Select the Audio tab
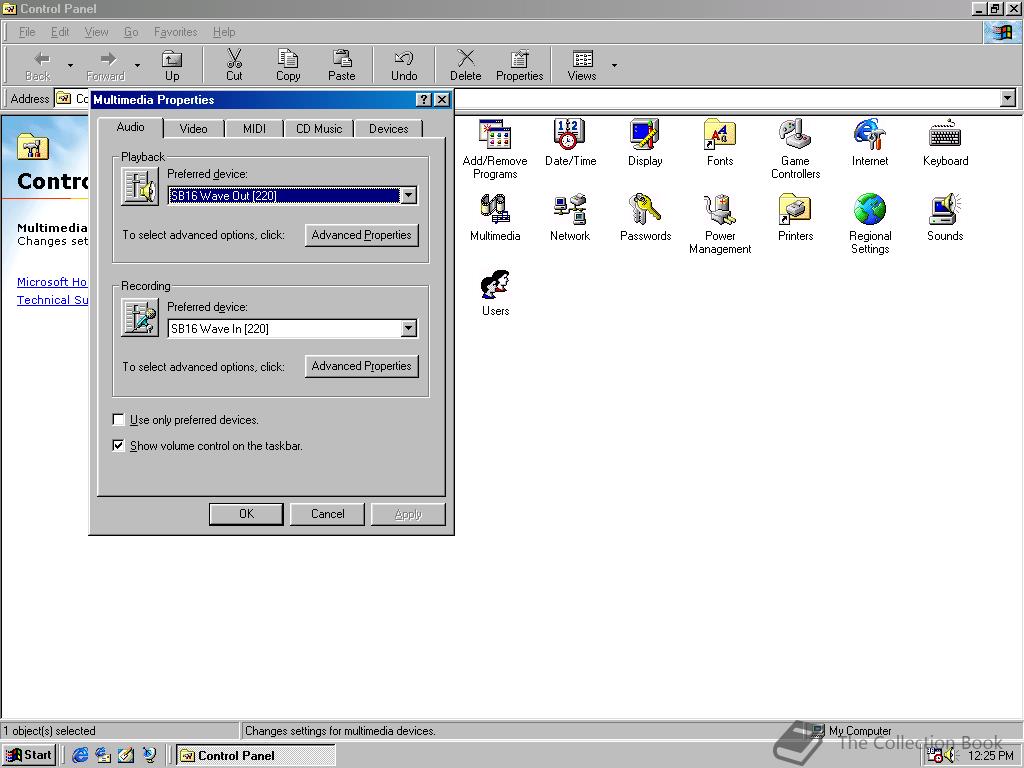This screenshot has height=768, width=1024. coord(131,127)
